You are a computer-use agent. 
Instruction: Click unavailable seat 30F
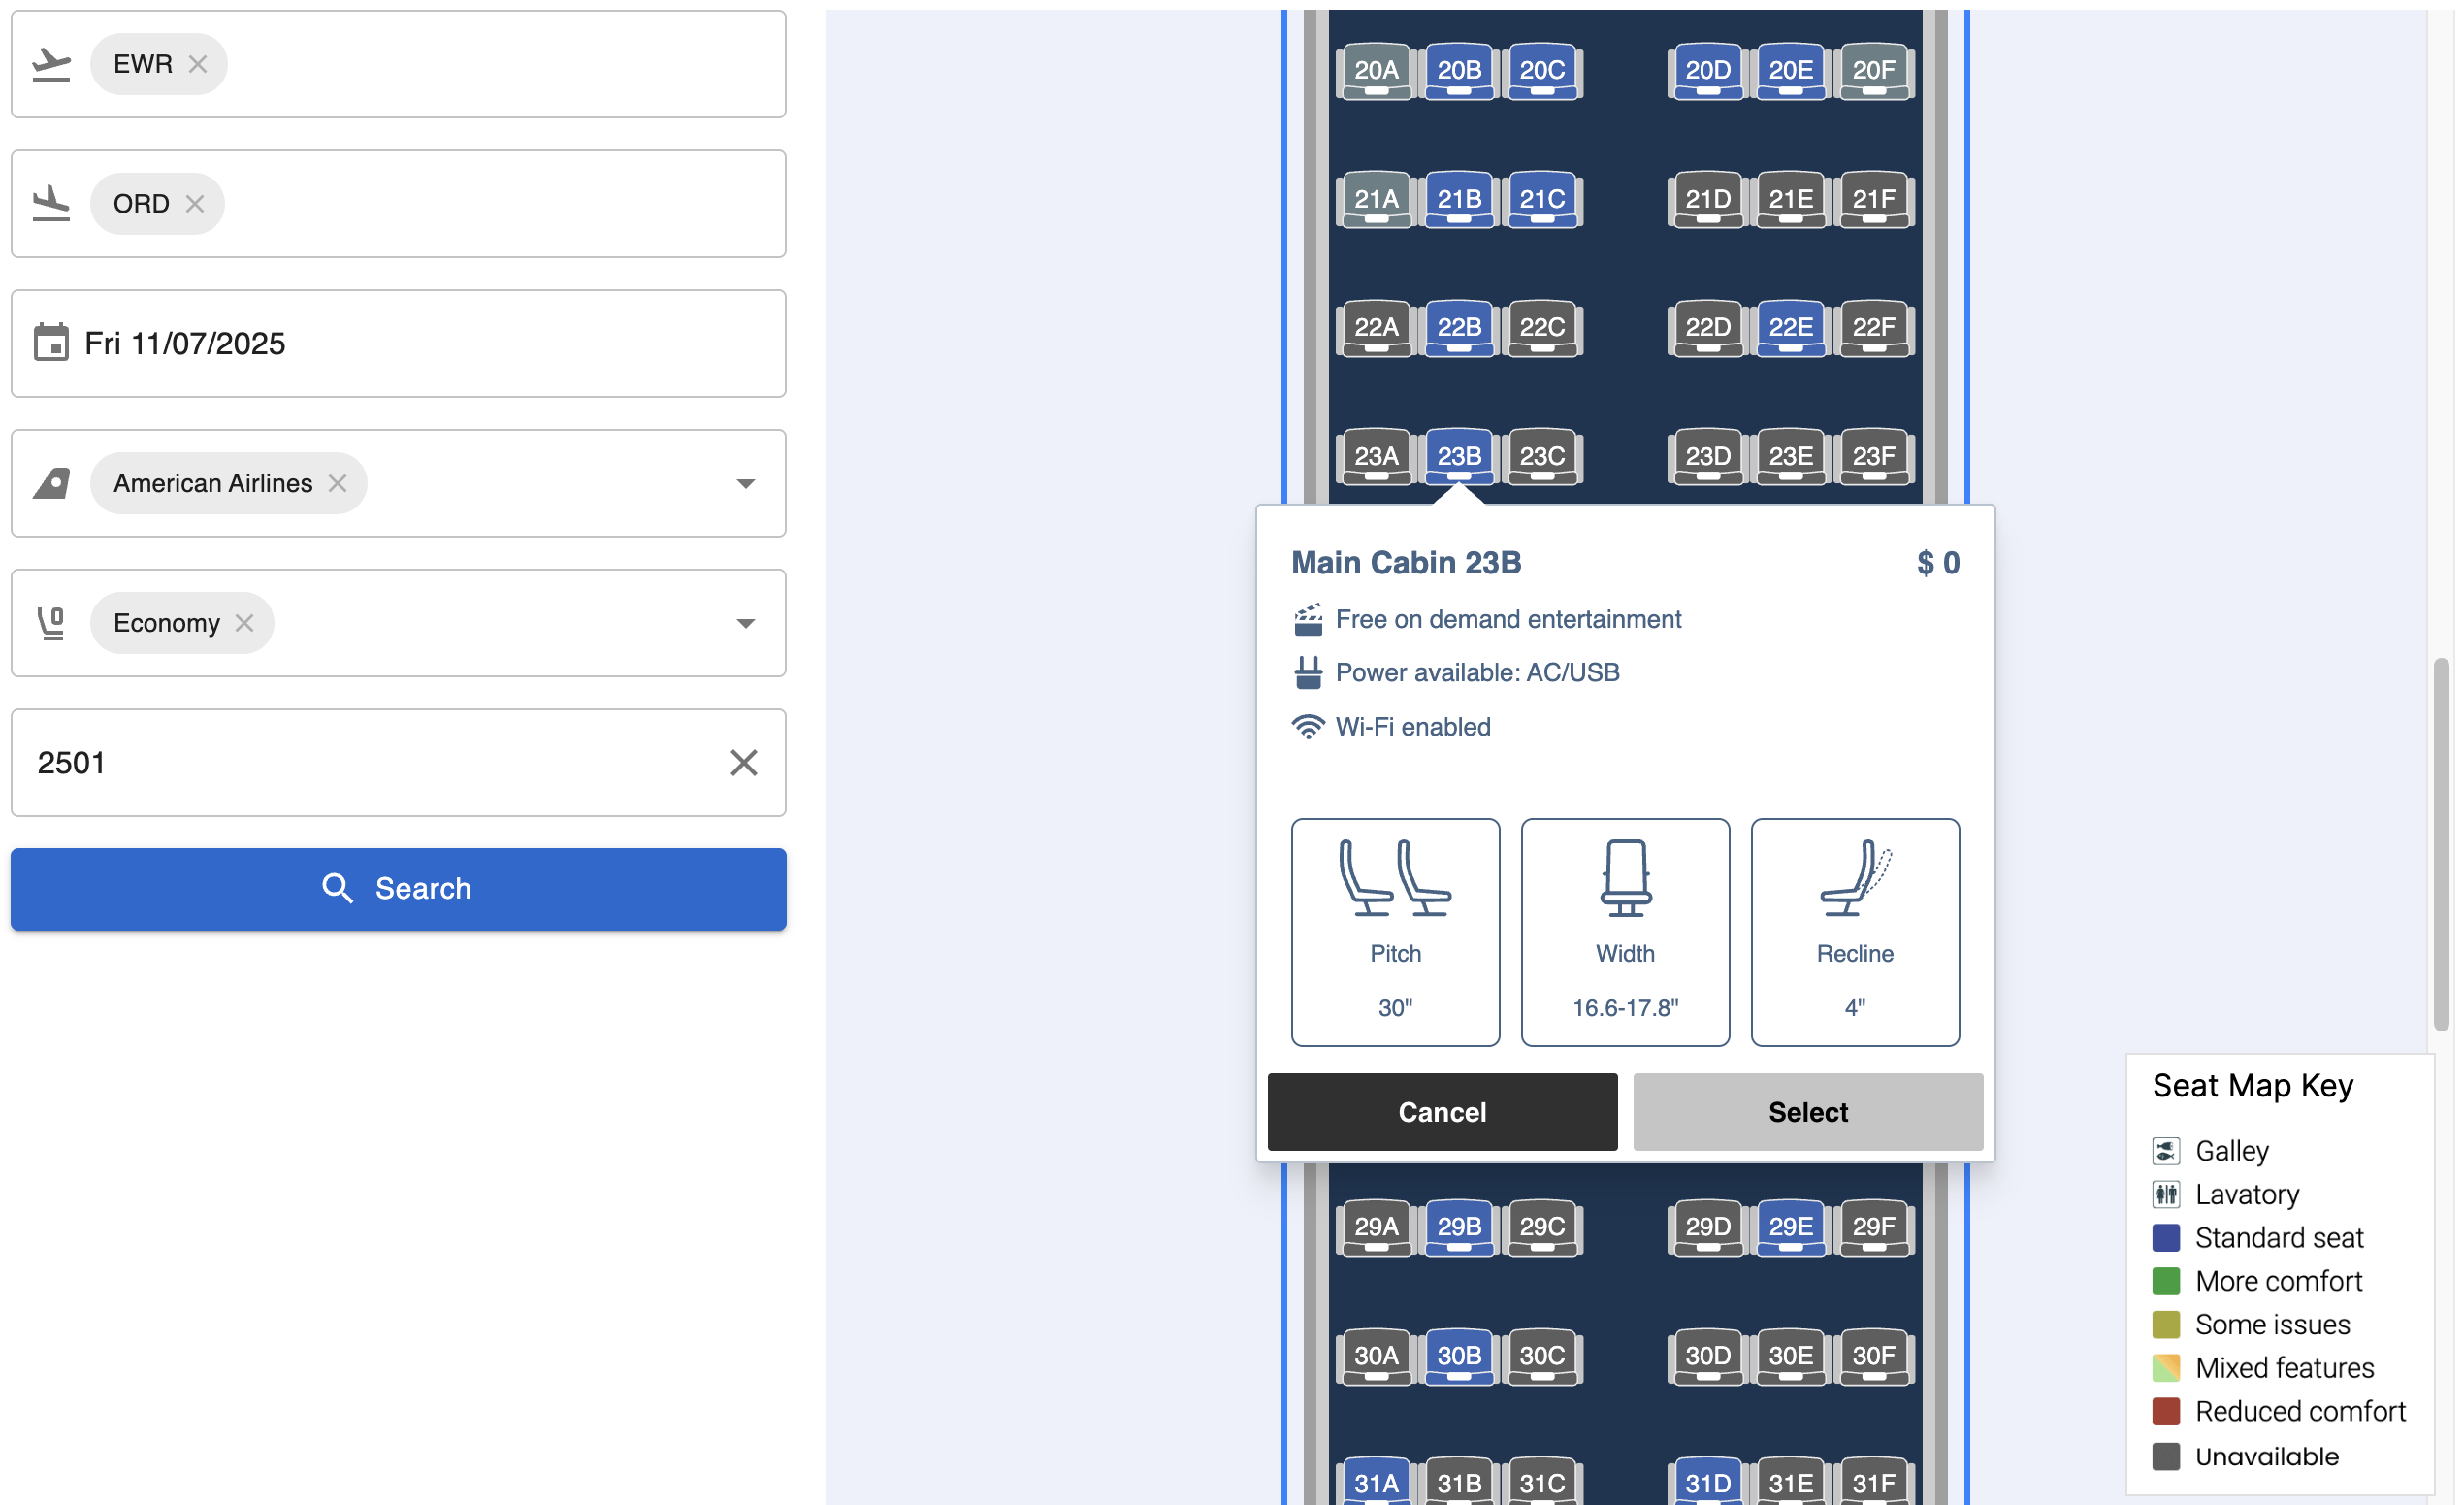(1874, 1356)
